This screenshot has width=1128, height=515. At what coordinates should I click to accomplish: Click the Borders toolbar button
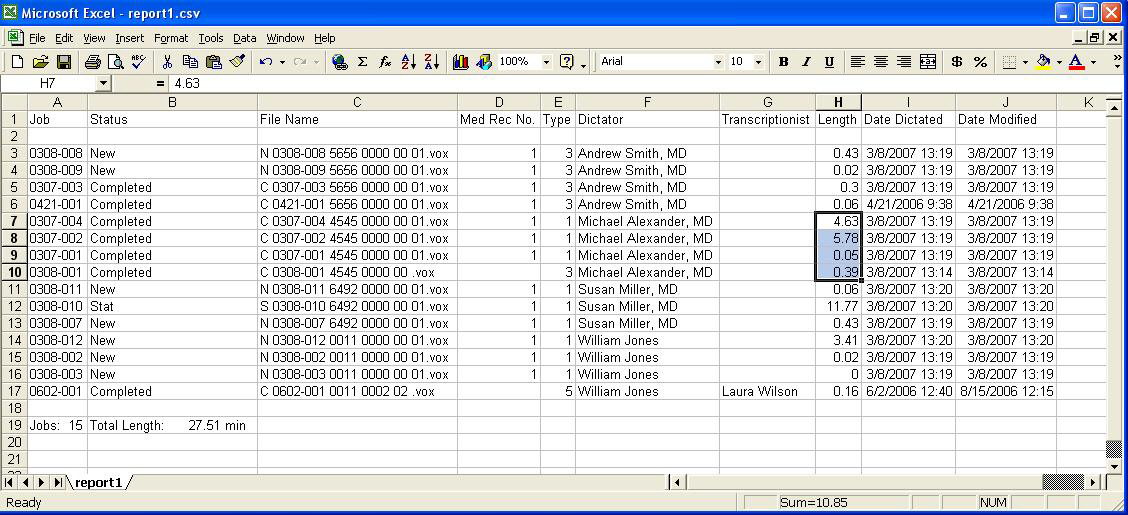click(x=1010, y=62)
